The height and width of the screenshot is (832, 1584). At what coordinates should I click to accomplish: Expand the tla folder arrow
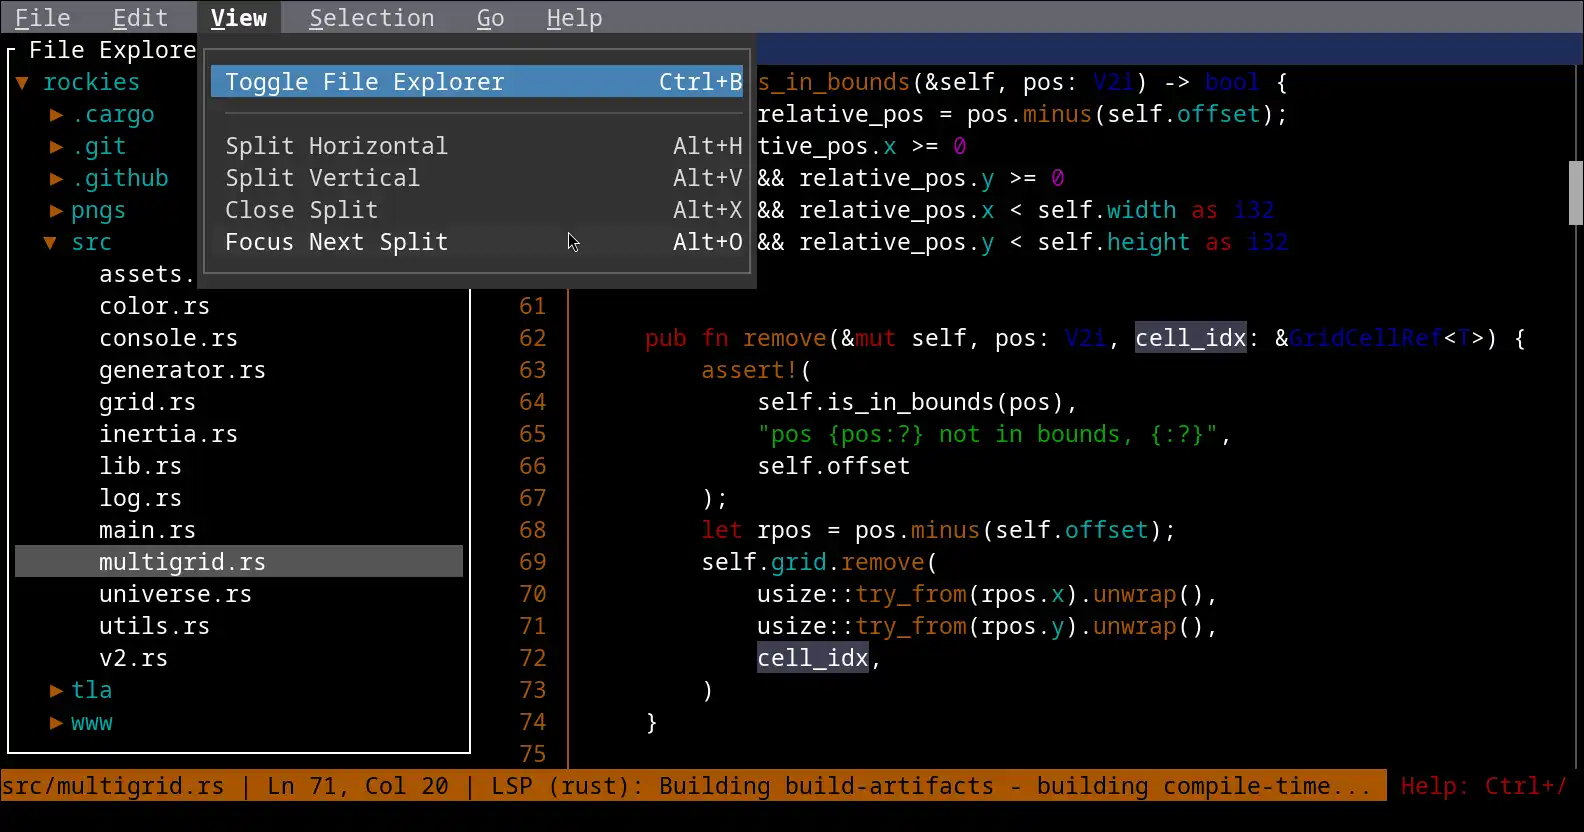click(x=57, y=691)
